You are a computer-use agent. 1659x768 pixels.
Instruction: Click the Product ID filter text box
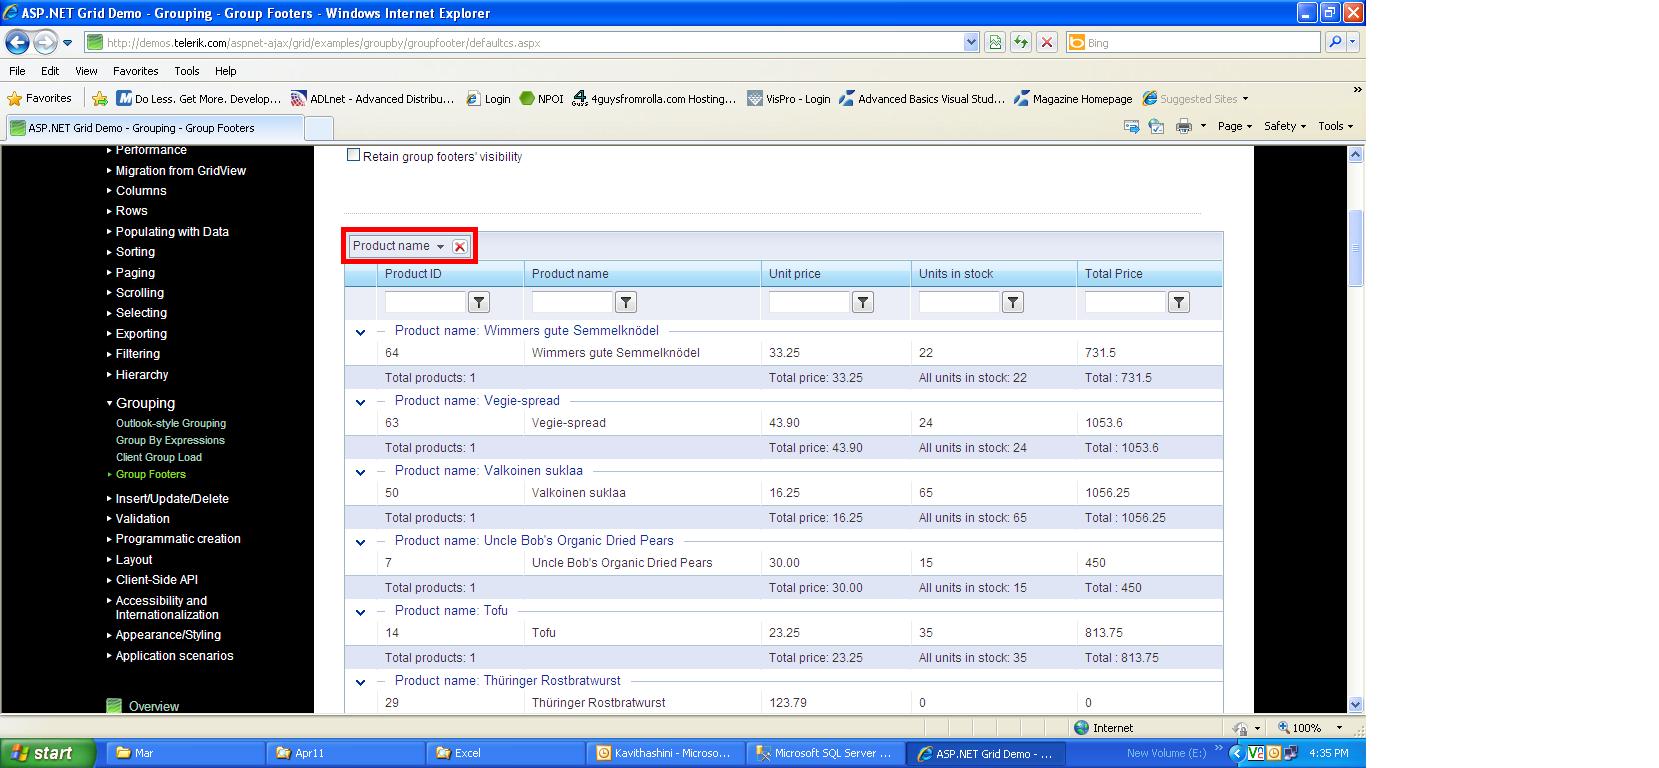pyautogui.click(x=425, y=302)
